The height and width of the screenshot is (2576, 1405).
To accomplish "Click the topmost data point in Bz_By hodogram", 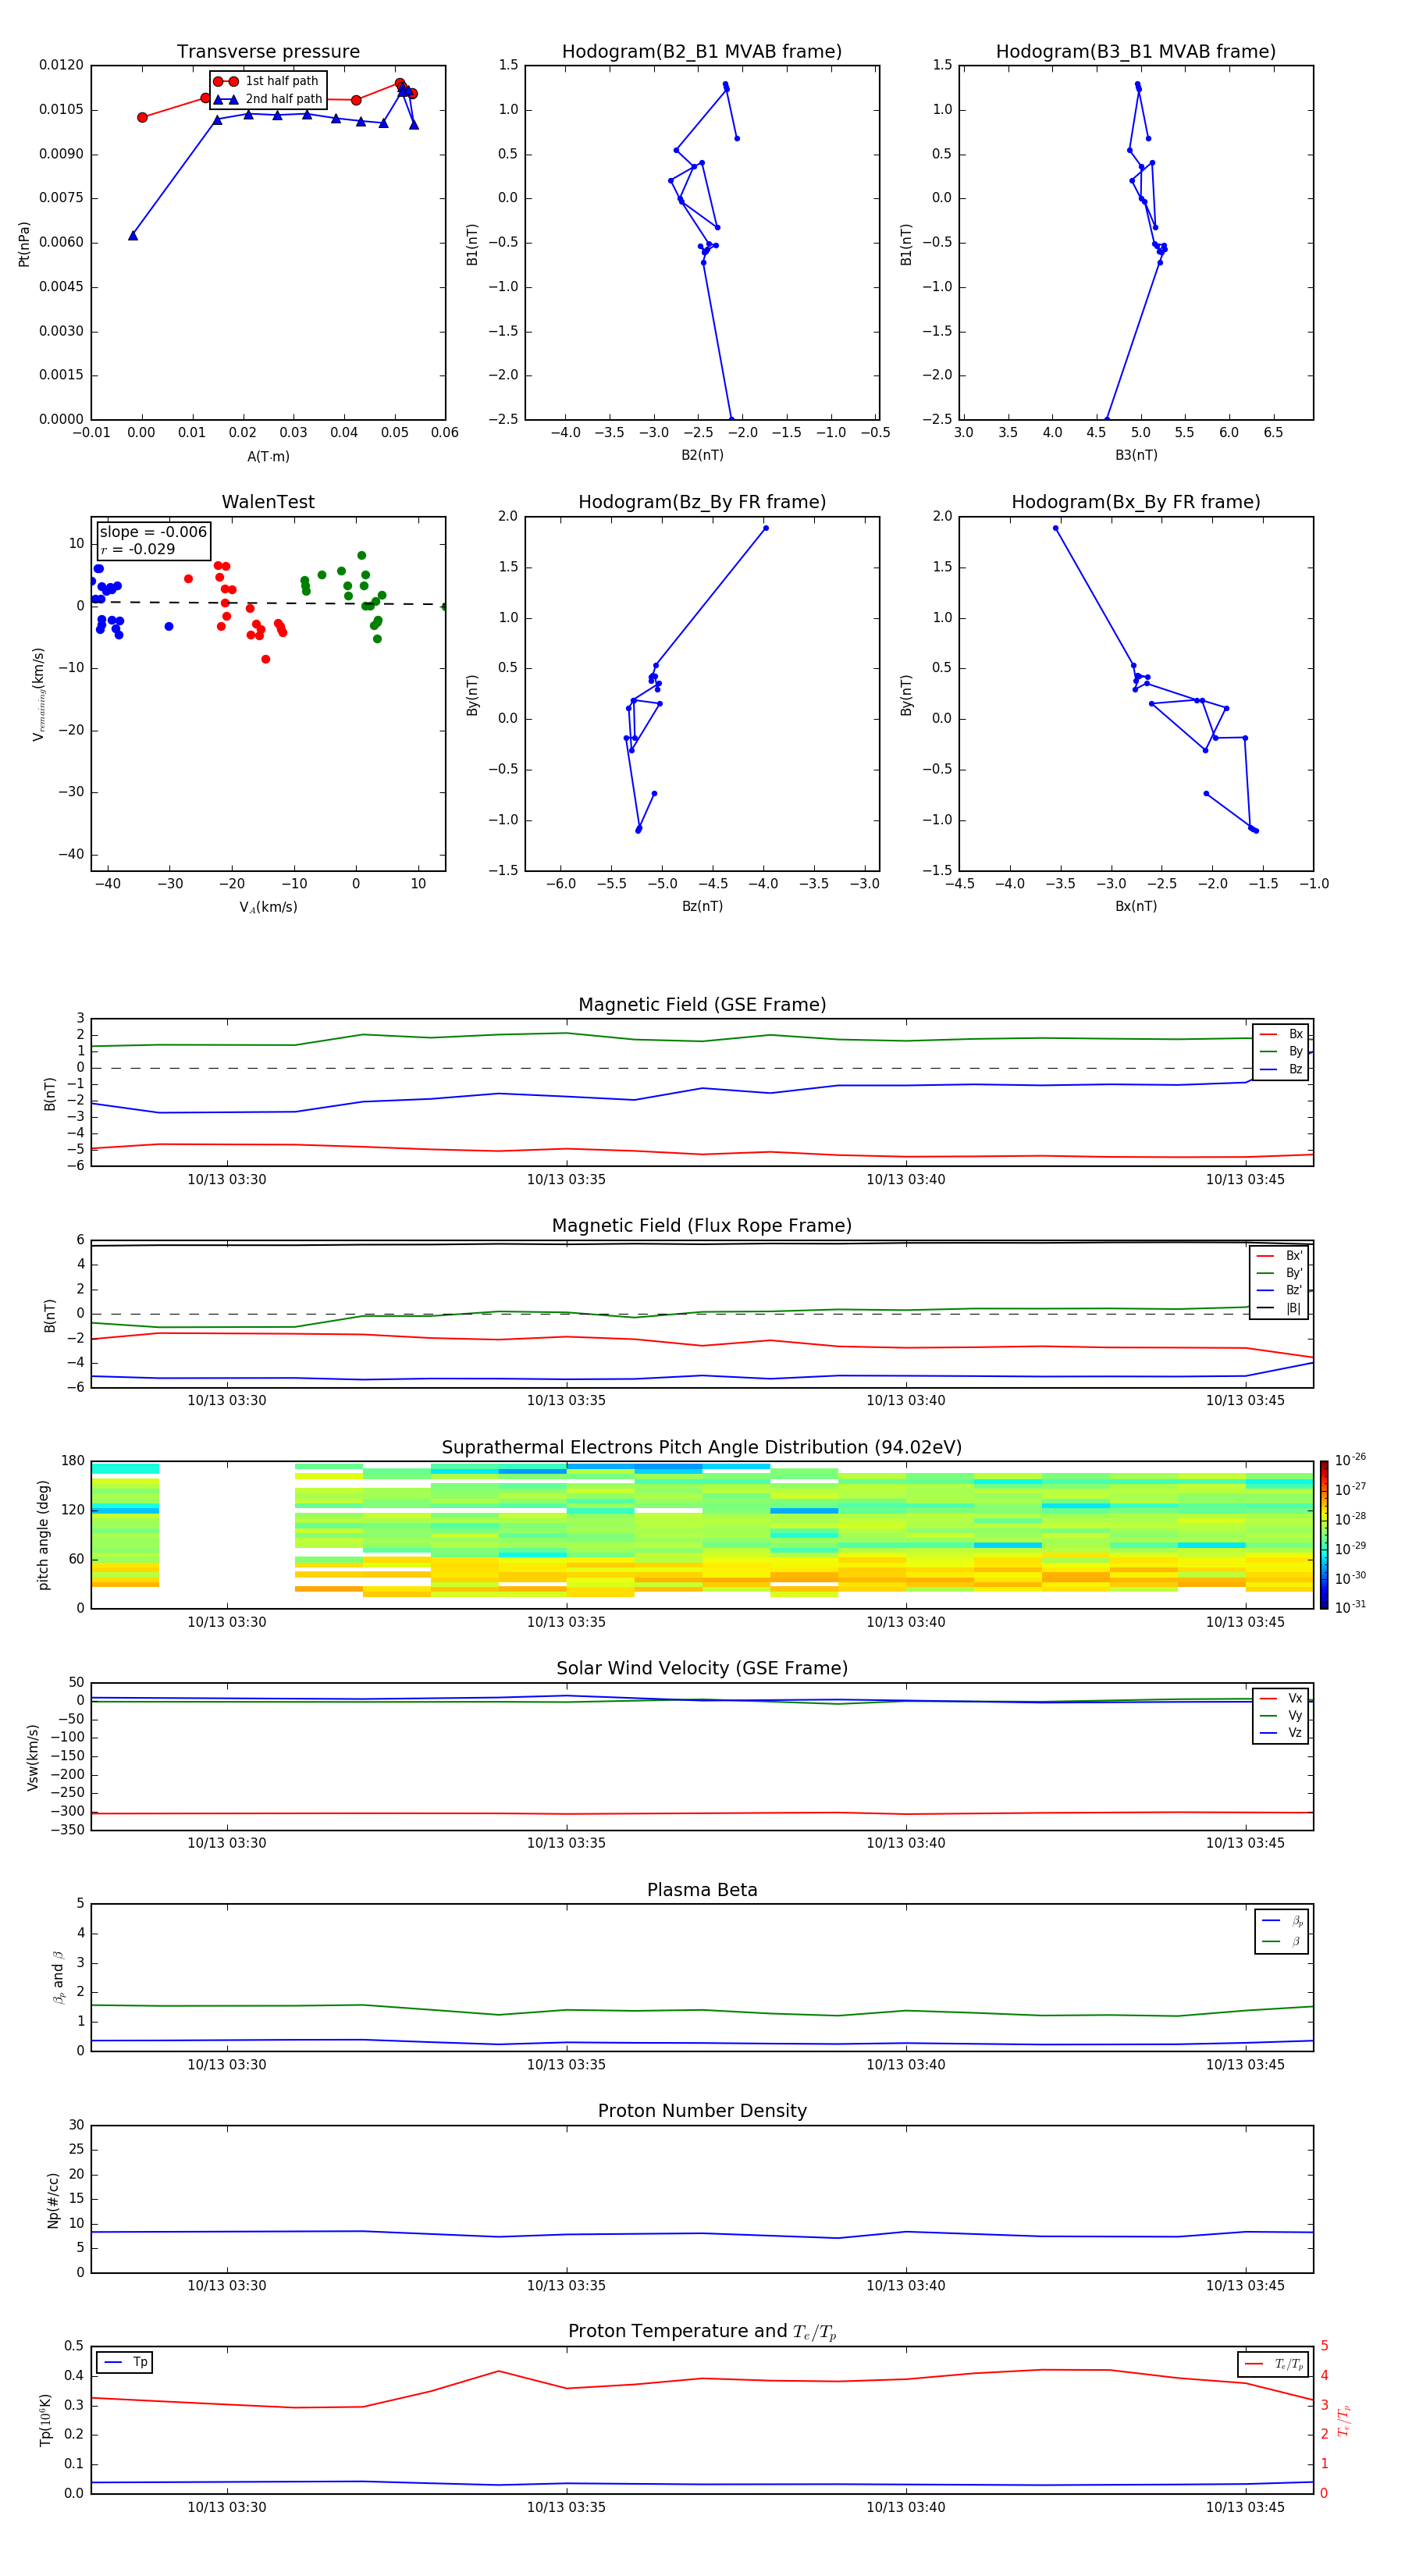I will pos(766,528).
